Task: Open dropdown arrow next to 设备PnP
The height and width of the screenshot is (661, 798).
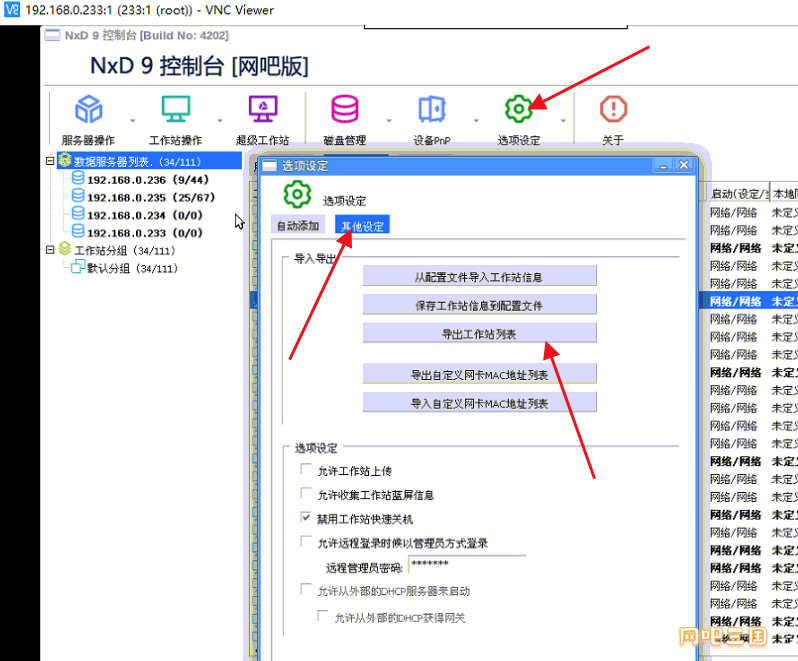Action: tap(476, 121)
